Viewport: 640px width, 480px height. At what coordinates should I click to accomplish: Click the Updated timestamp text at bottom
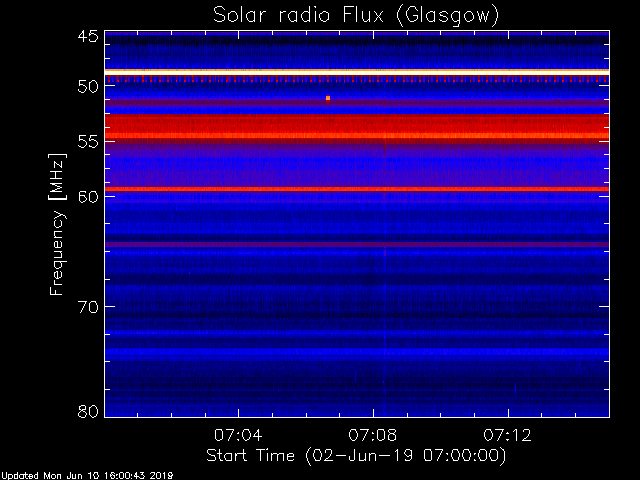[87, 476]
